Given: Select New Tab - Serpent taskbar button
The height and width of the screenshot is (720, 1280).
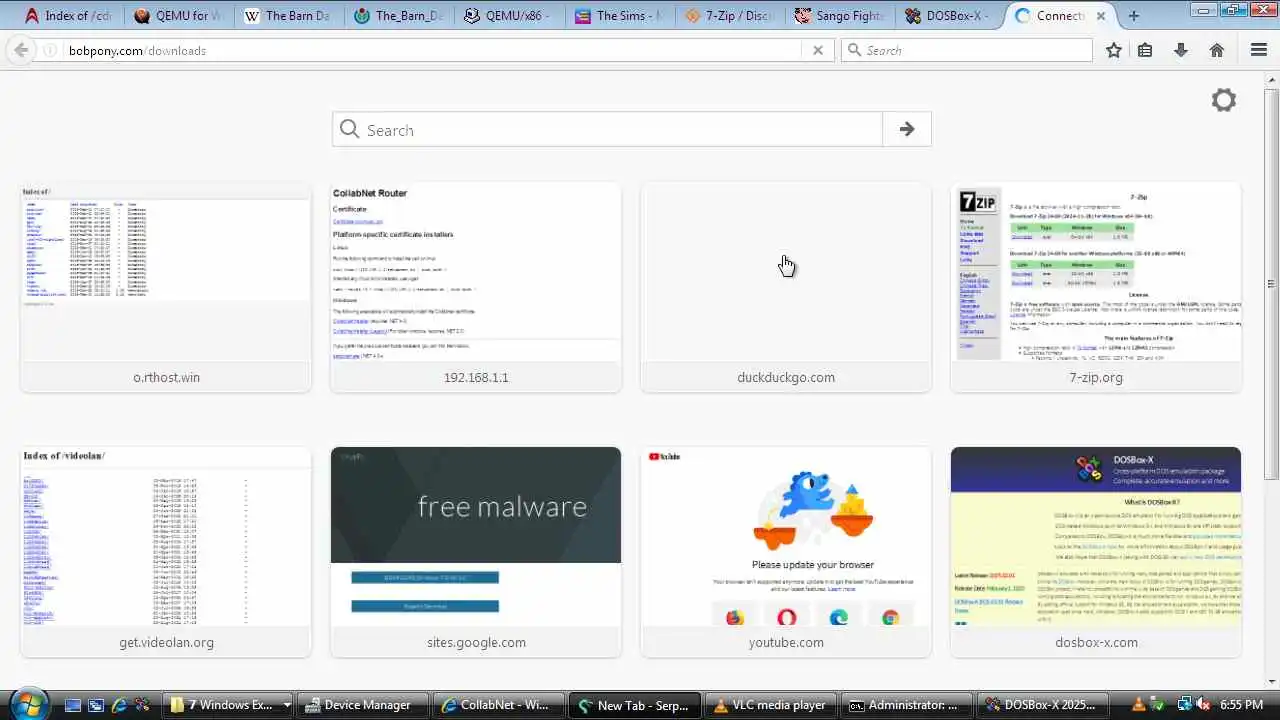Looking at the screenshot, I should coord(635,705).
